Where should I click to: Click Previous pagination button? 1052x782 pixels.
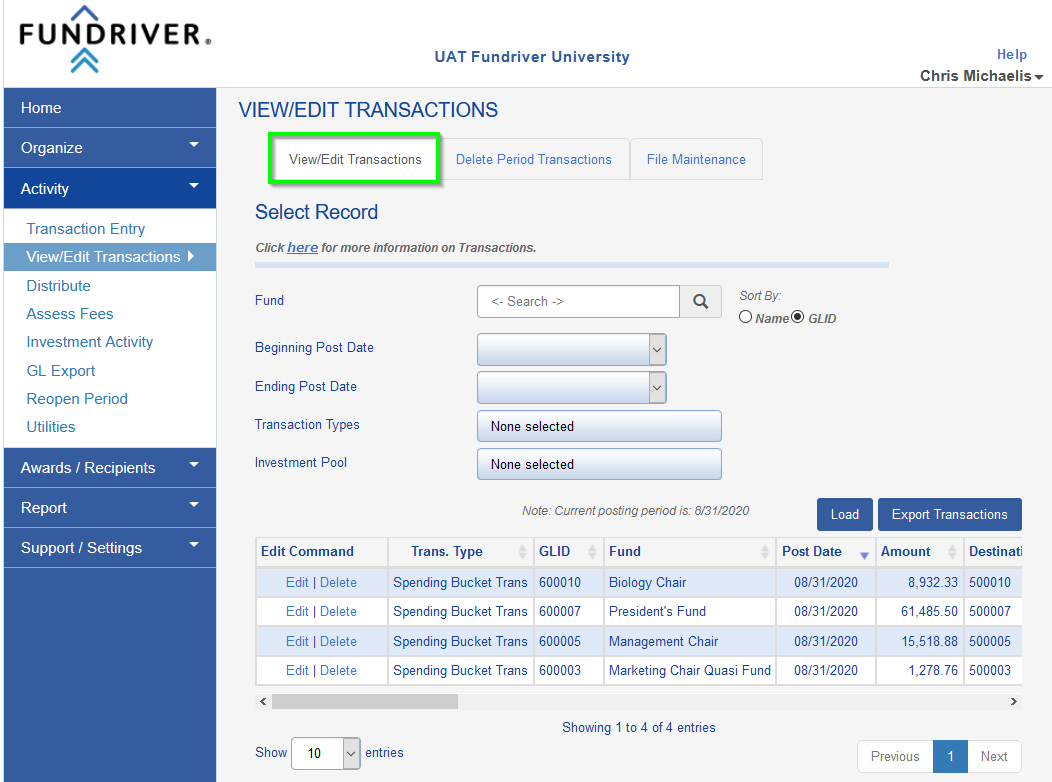895,757
